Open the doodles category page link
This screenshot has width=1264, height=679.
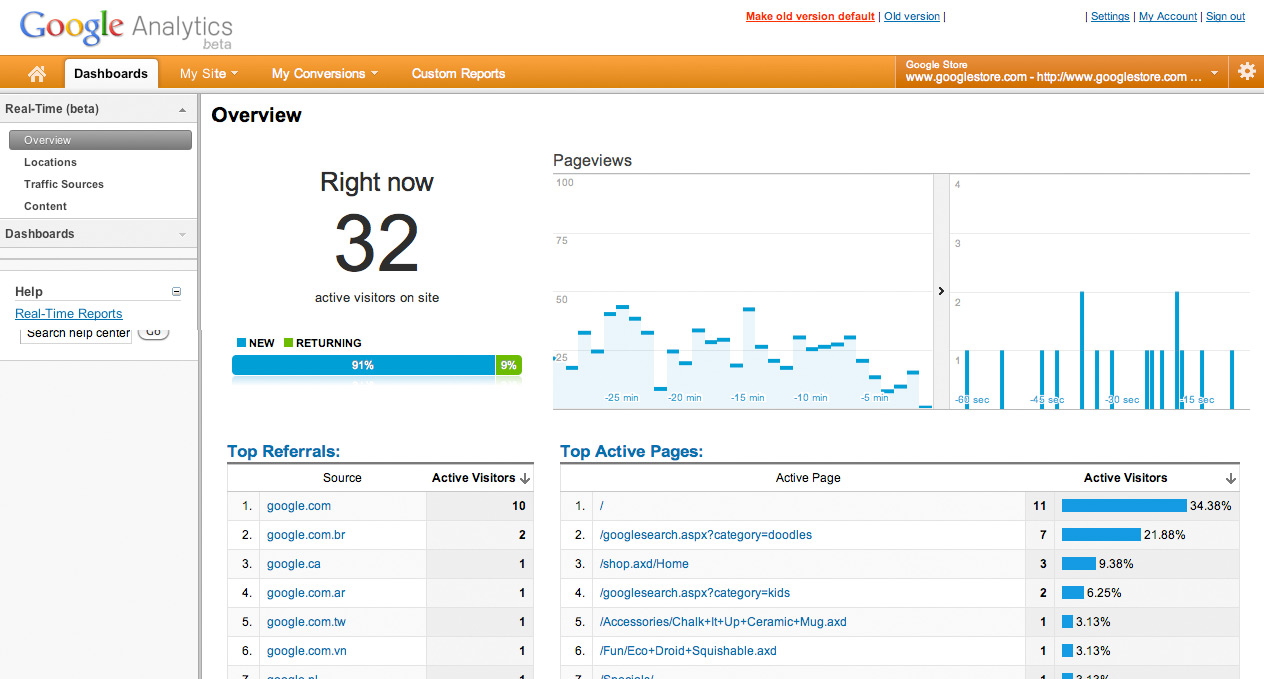706,535
